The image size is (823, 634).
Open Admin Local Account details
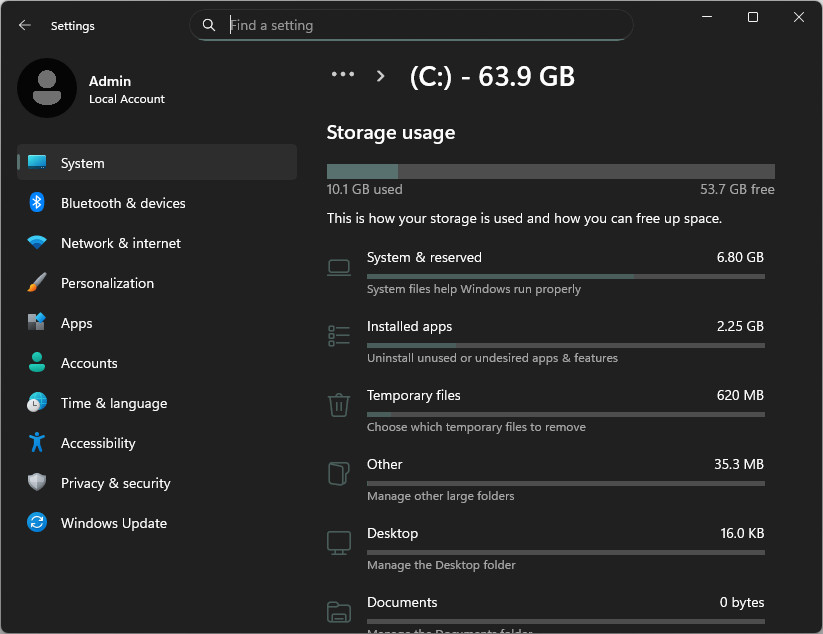126,89
